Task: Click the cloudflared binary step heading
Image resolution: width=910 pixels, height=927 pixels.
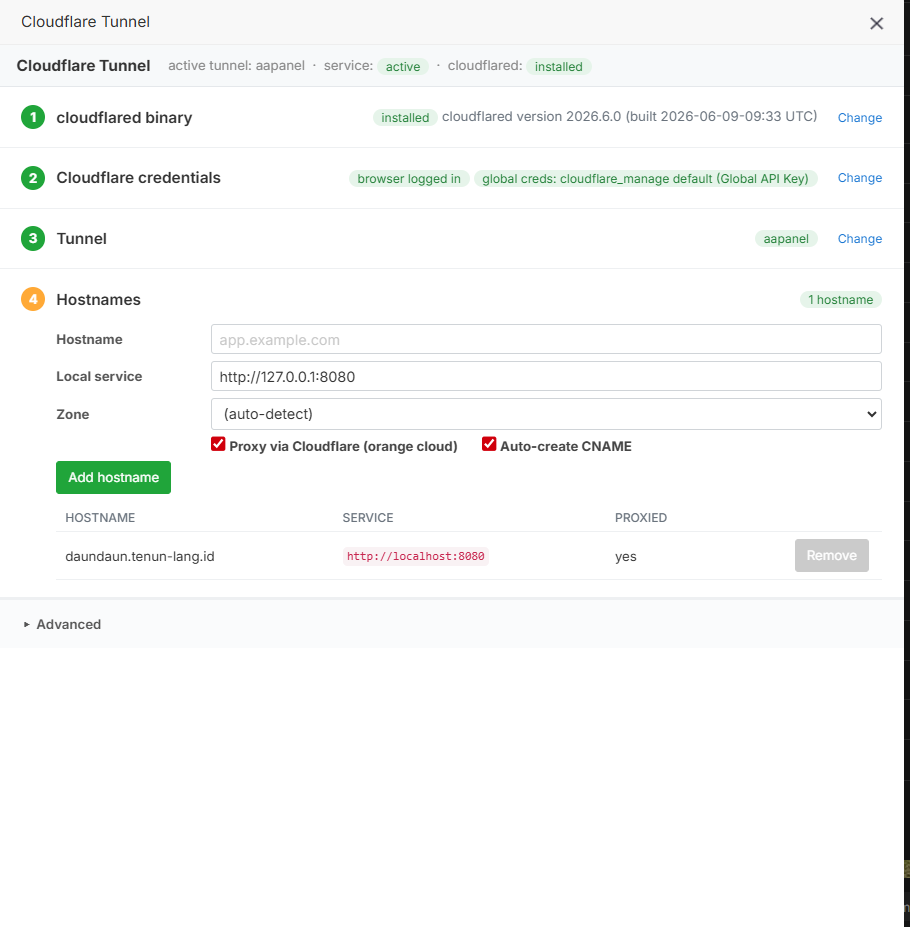Action: 124,118
